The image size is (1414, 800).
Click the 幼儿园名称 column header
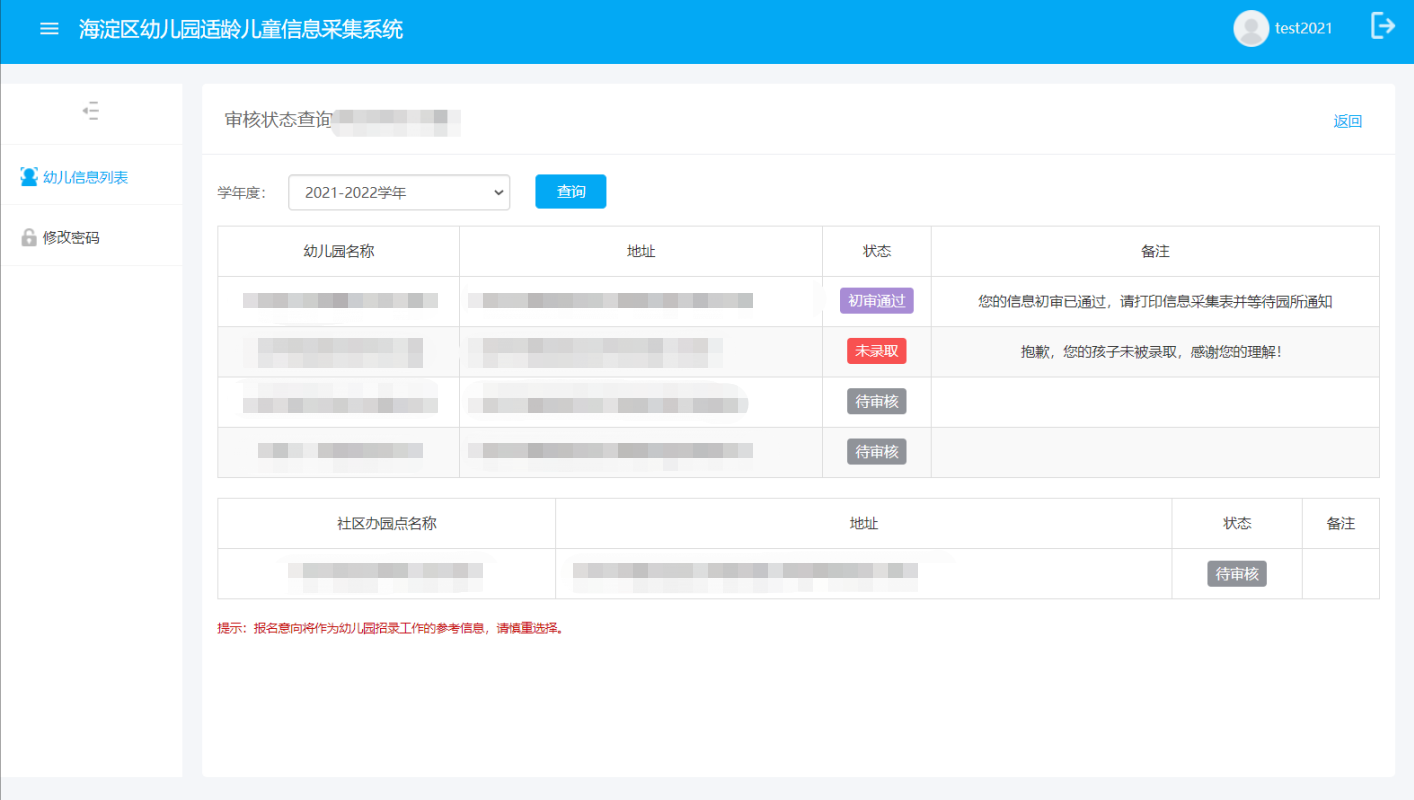[x=338, y=251]
